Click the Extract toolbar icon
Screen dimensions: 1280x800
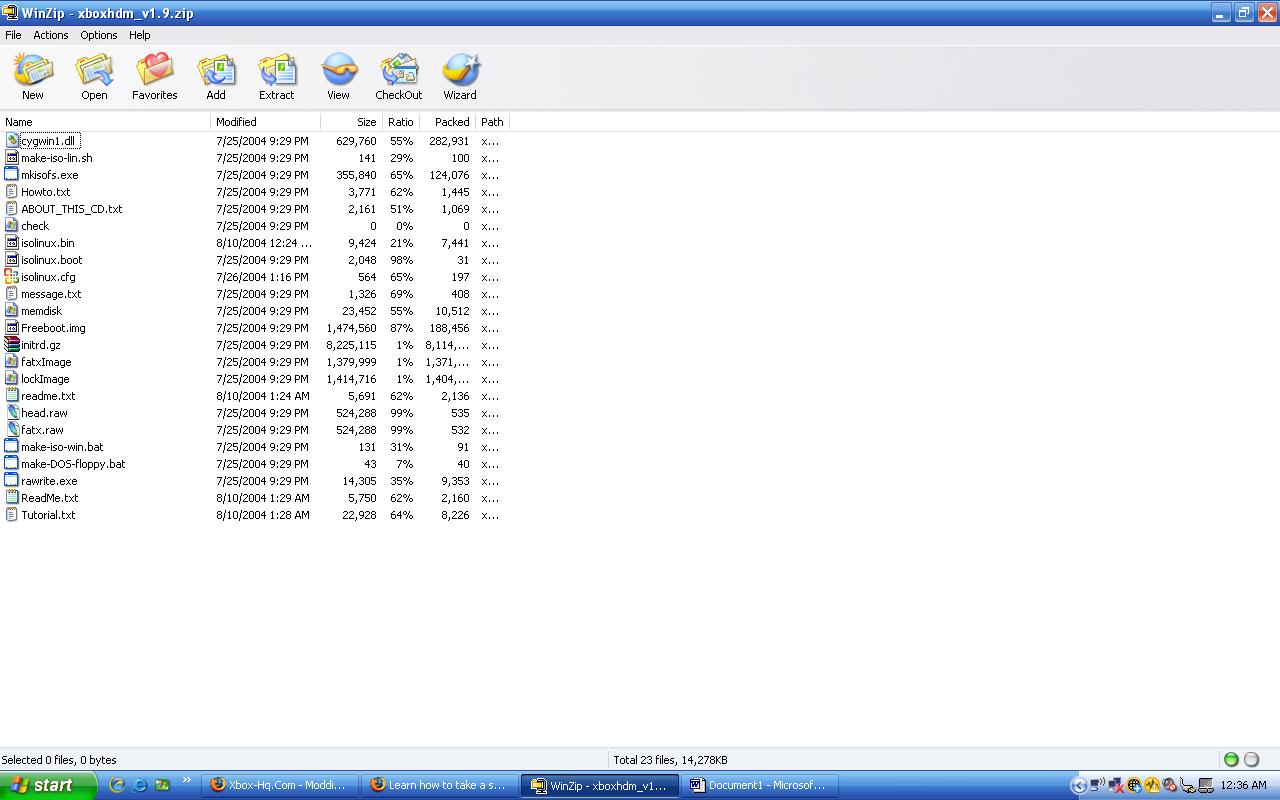[x=277, y=71]
